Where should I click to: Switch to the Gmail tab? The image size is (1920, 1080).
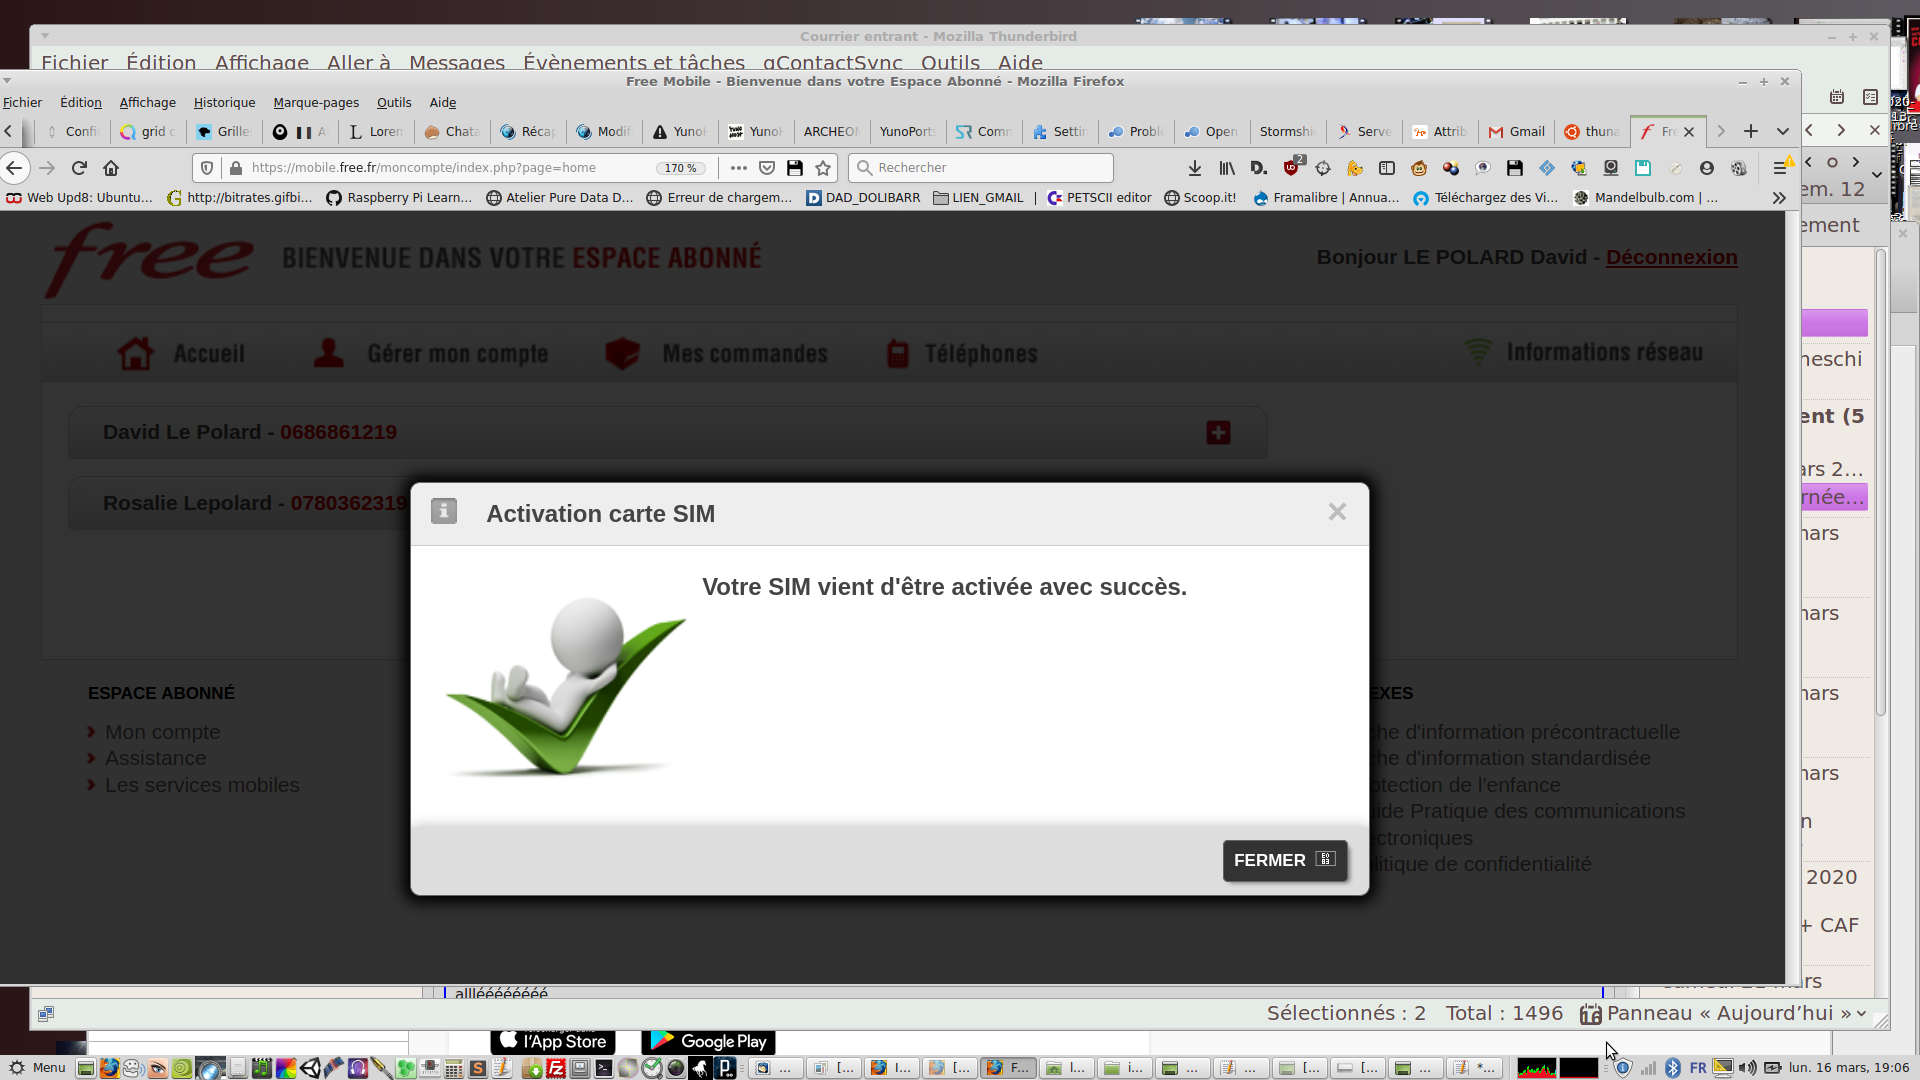tap(1517, 131)
